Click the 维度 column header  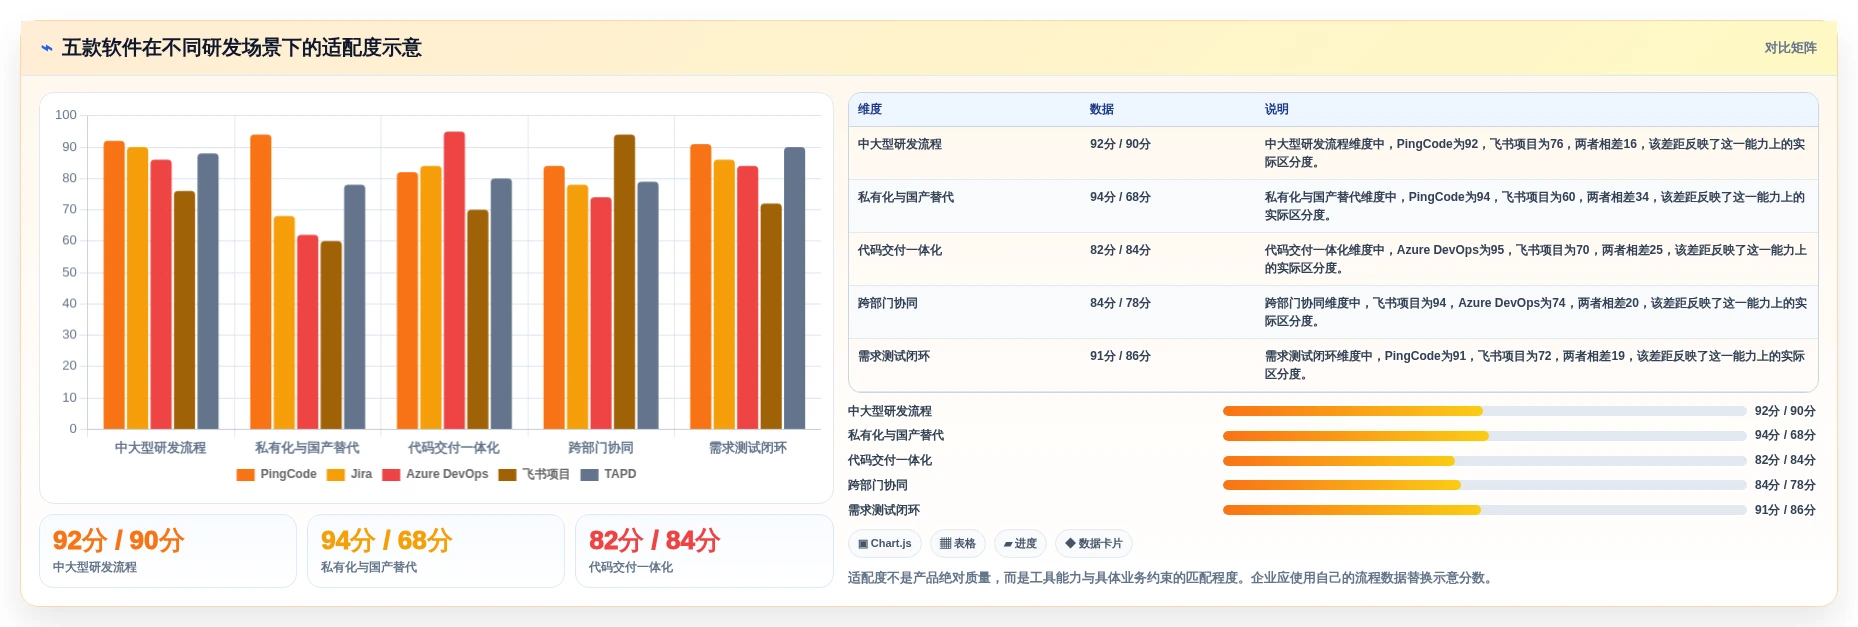[870, 110]
